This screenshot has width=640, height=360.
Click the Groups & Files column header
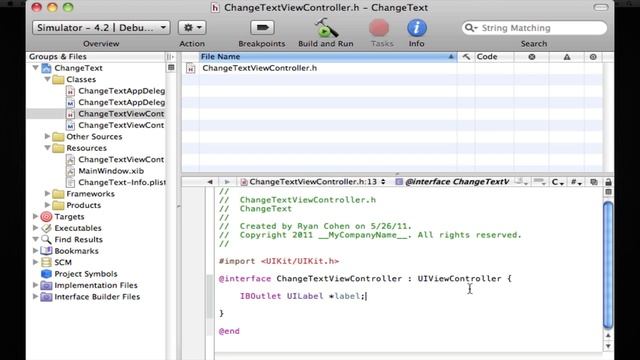point(96,57)
